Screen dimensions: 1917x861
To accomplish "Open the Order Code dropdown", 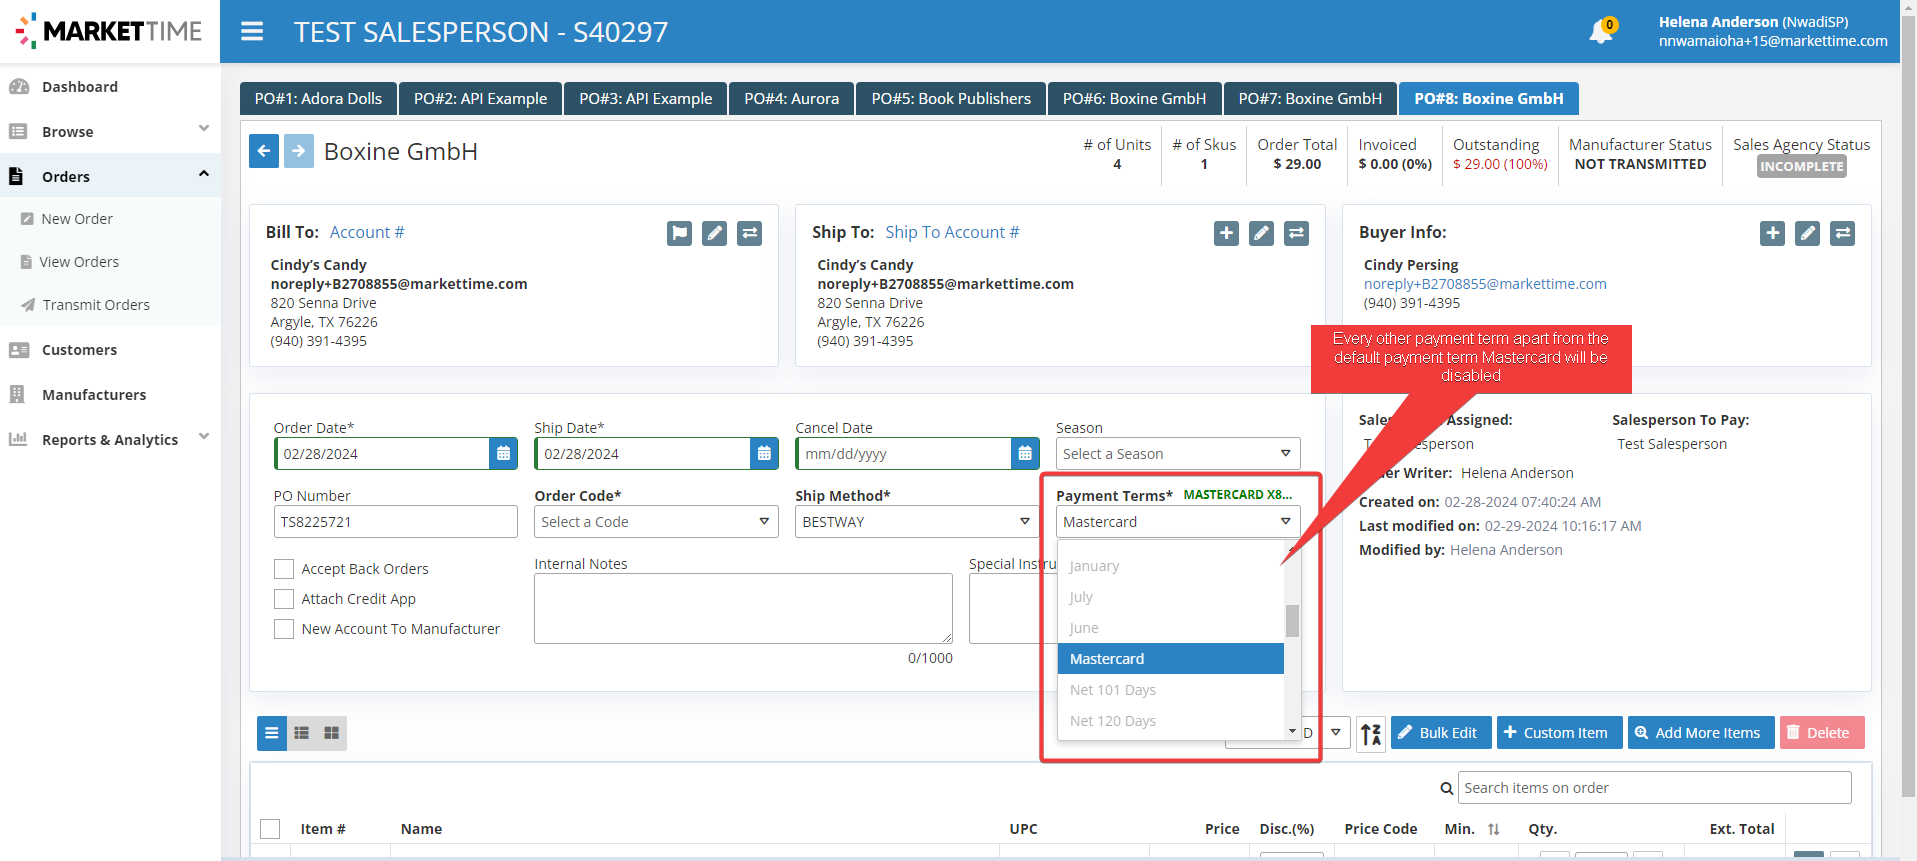I will [x=656, y=522].
